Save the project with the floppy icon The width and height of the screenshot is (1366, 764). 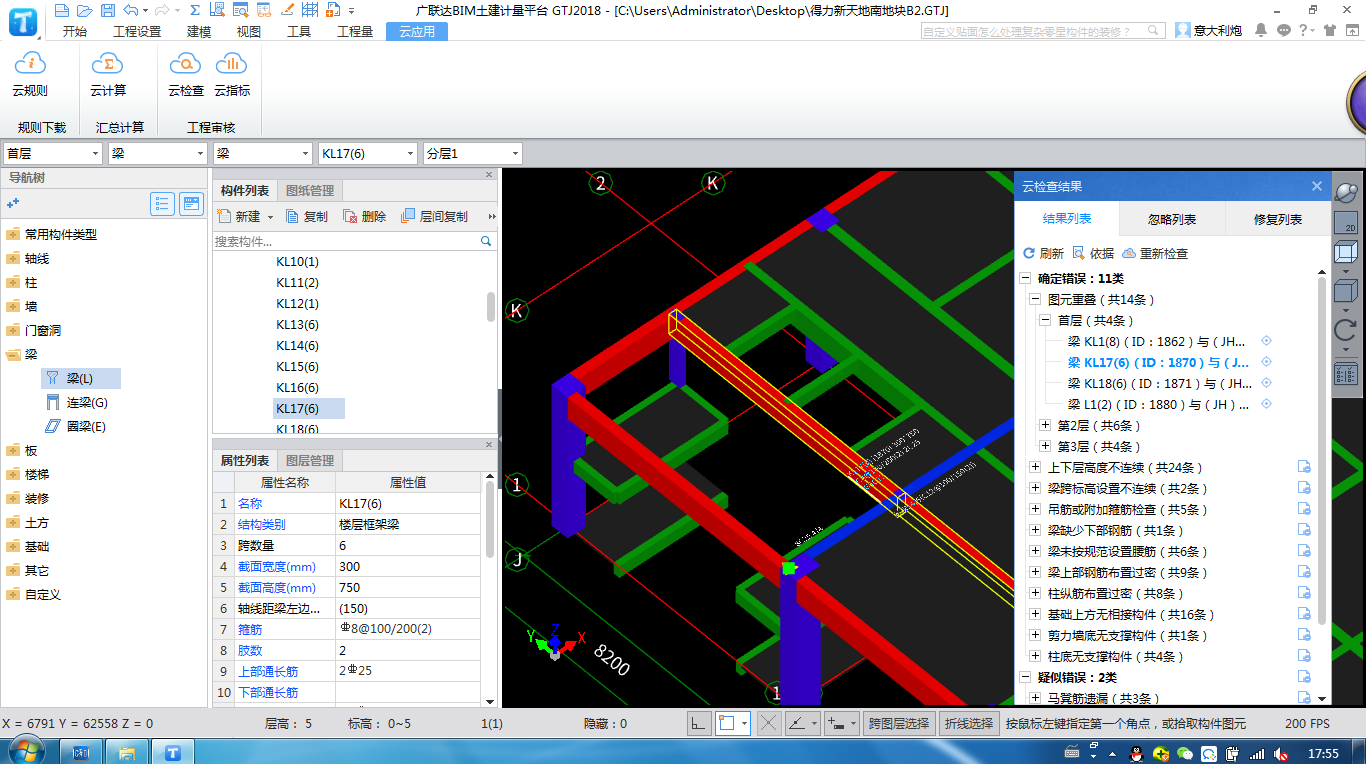click(106, 10)
